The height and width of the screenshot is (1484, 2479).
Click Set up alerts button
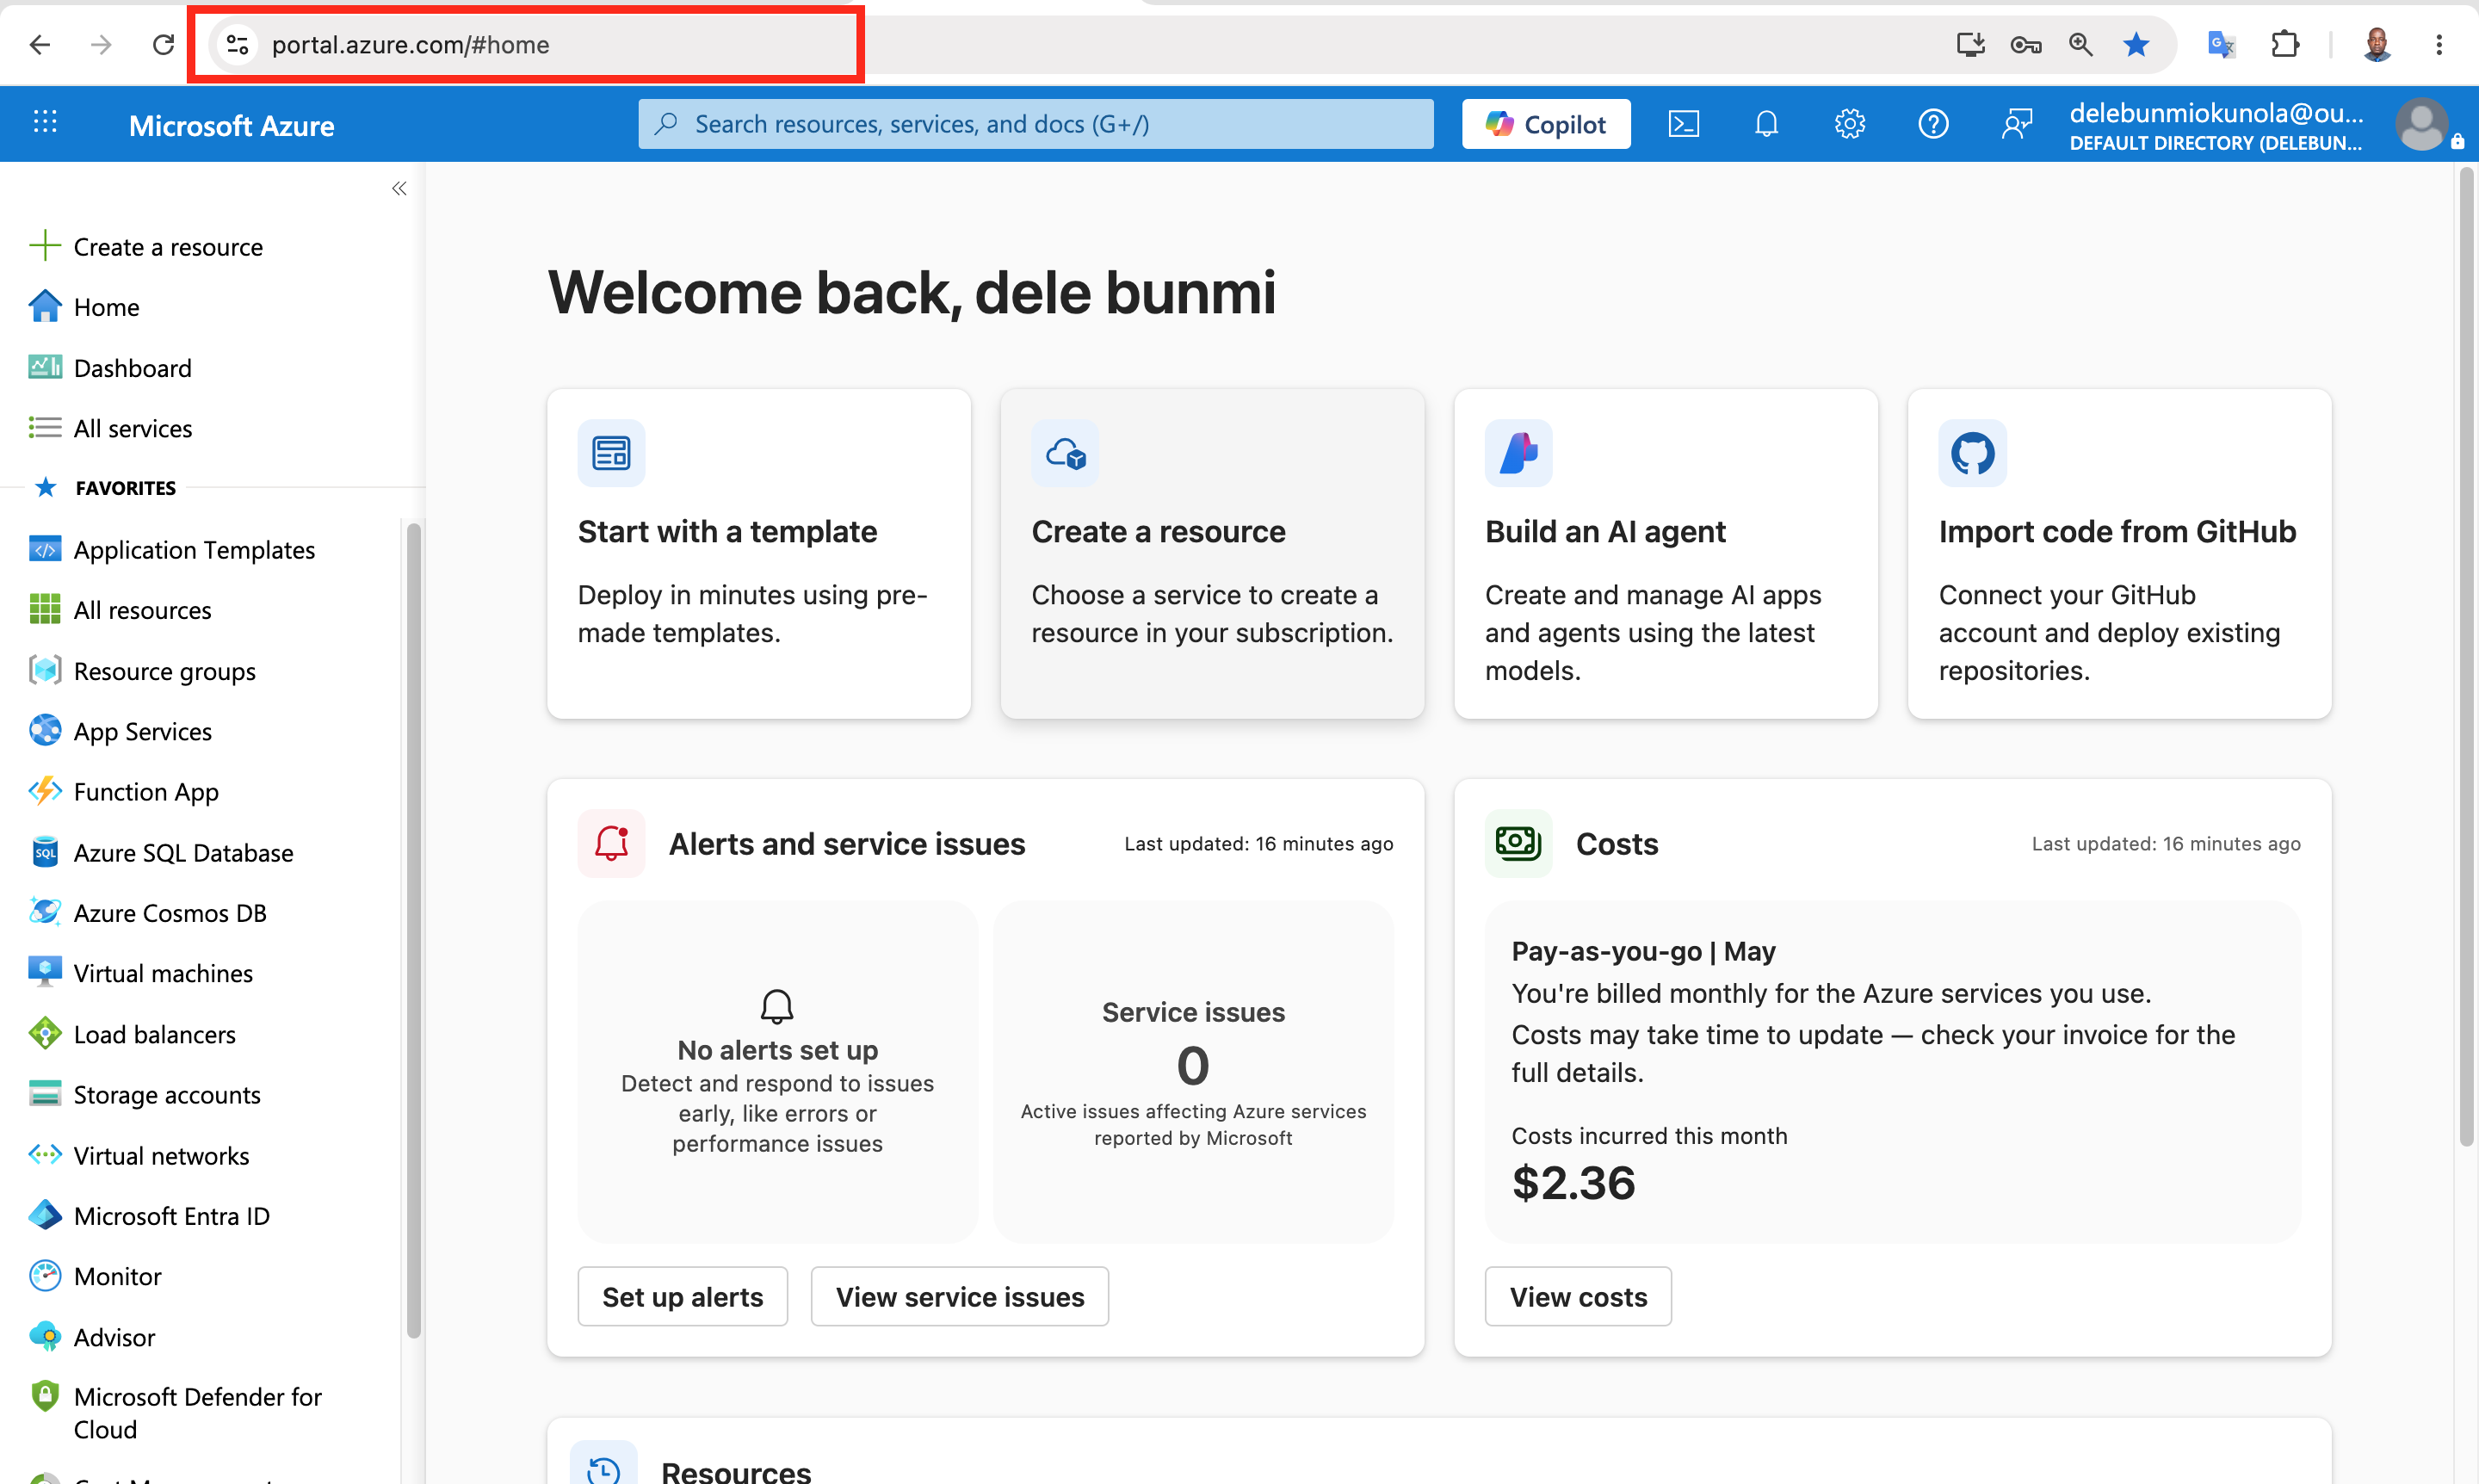pos(682,1297)
